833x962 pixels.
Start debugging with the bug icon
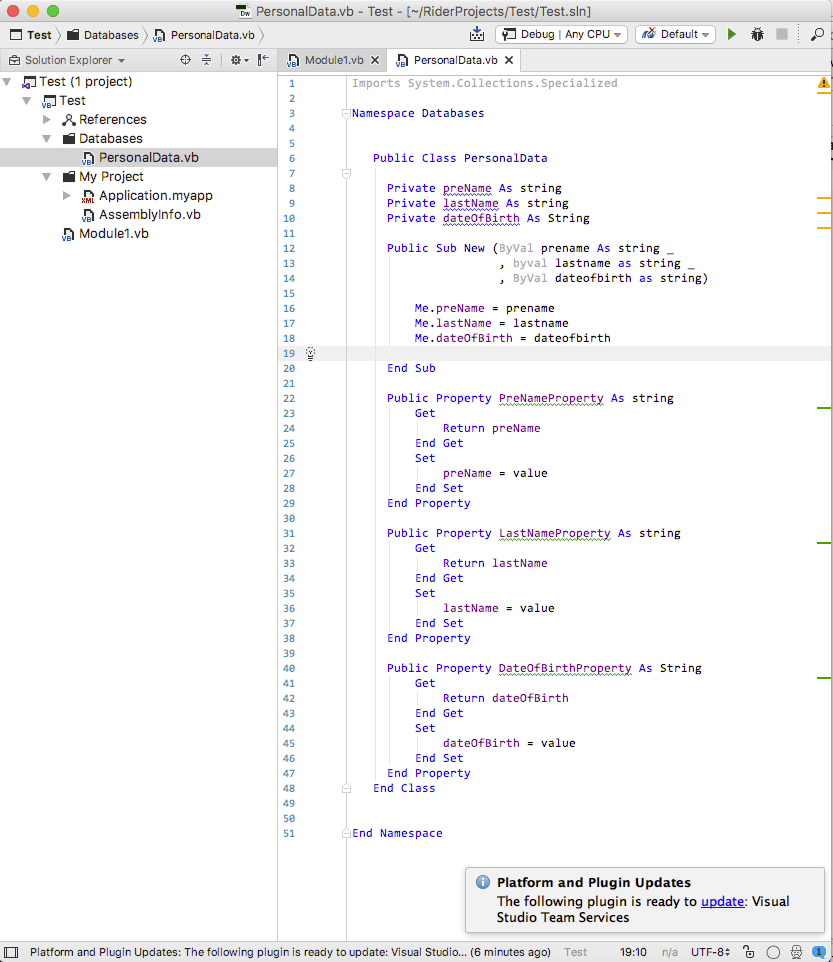click(757, 34)
